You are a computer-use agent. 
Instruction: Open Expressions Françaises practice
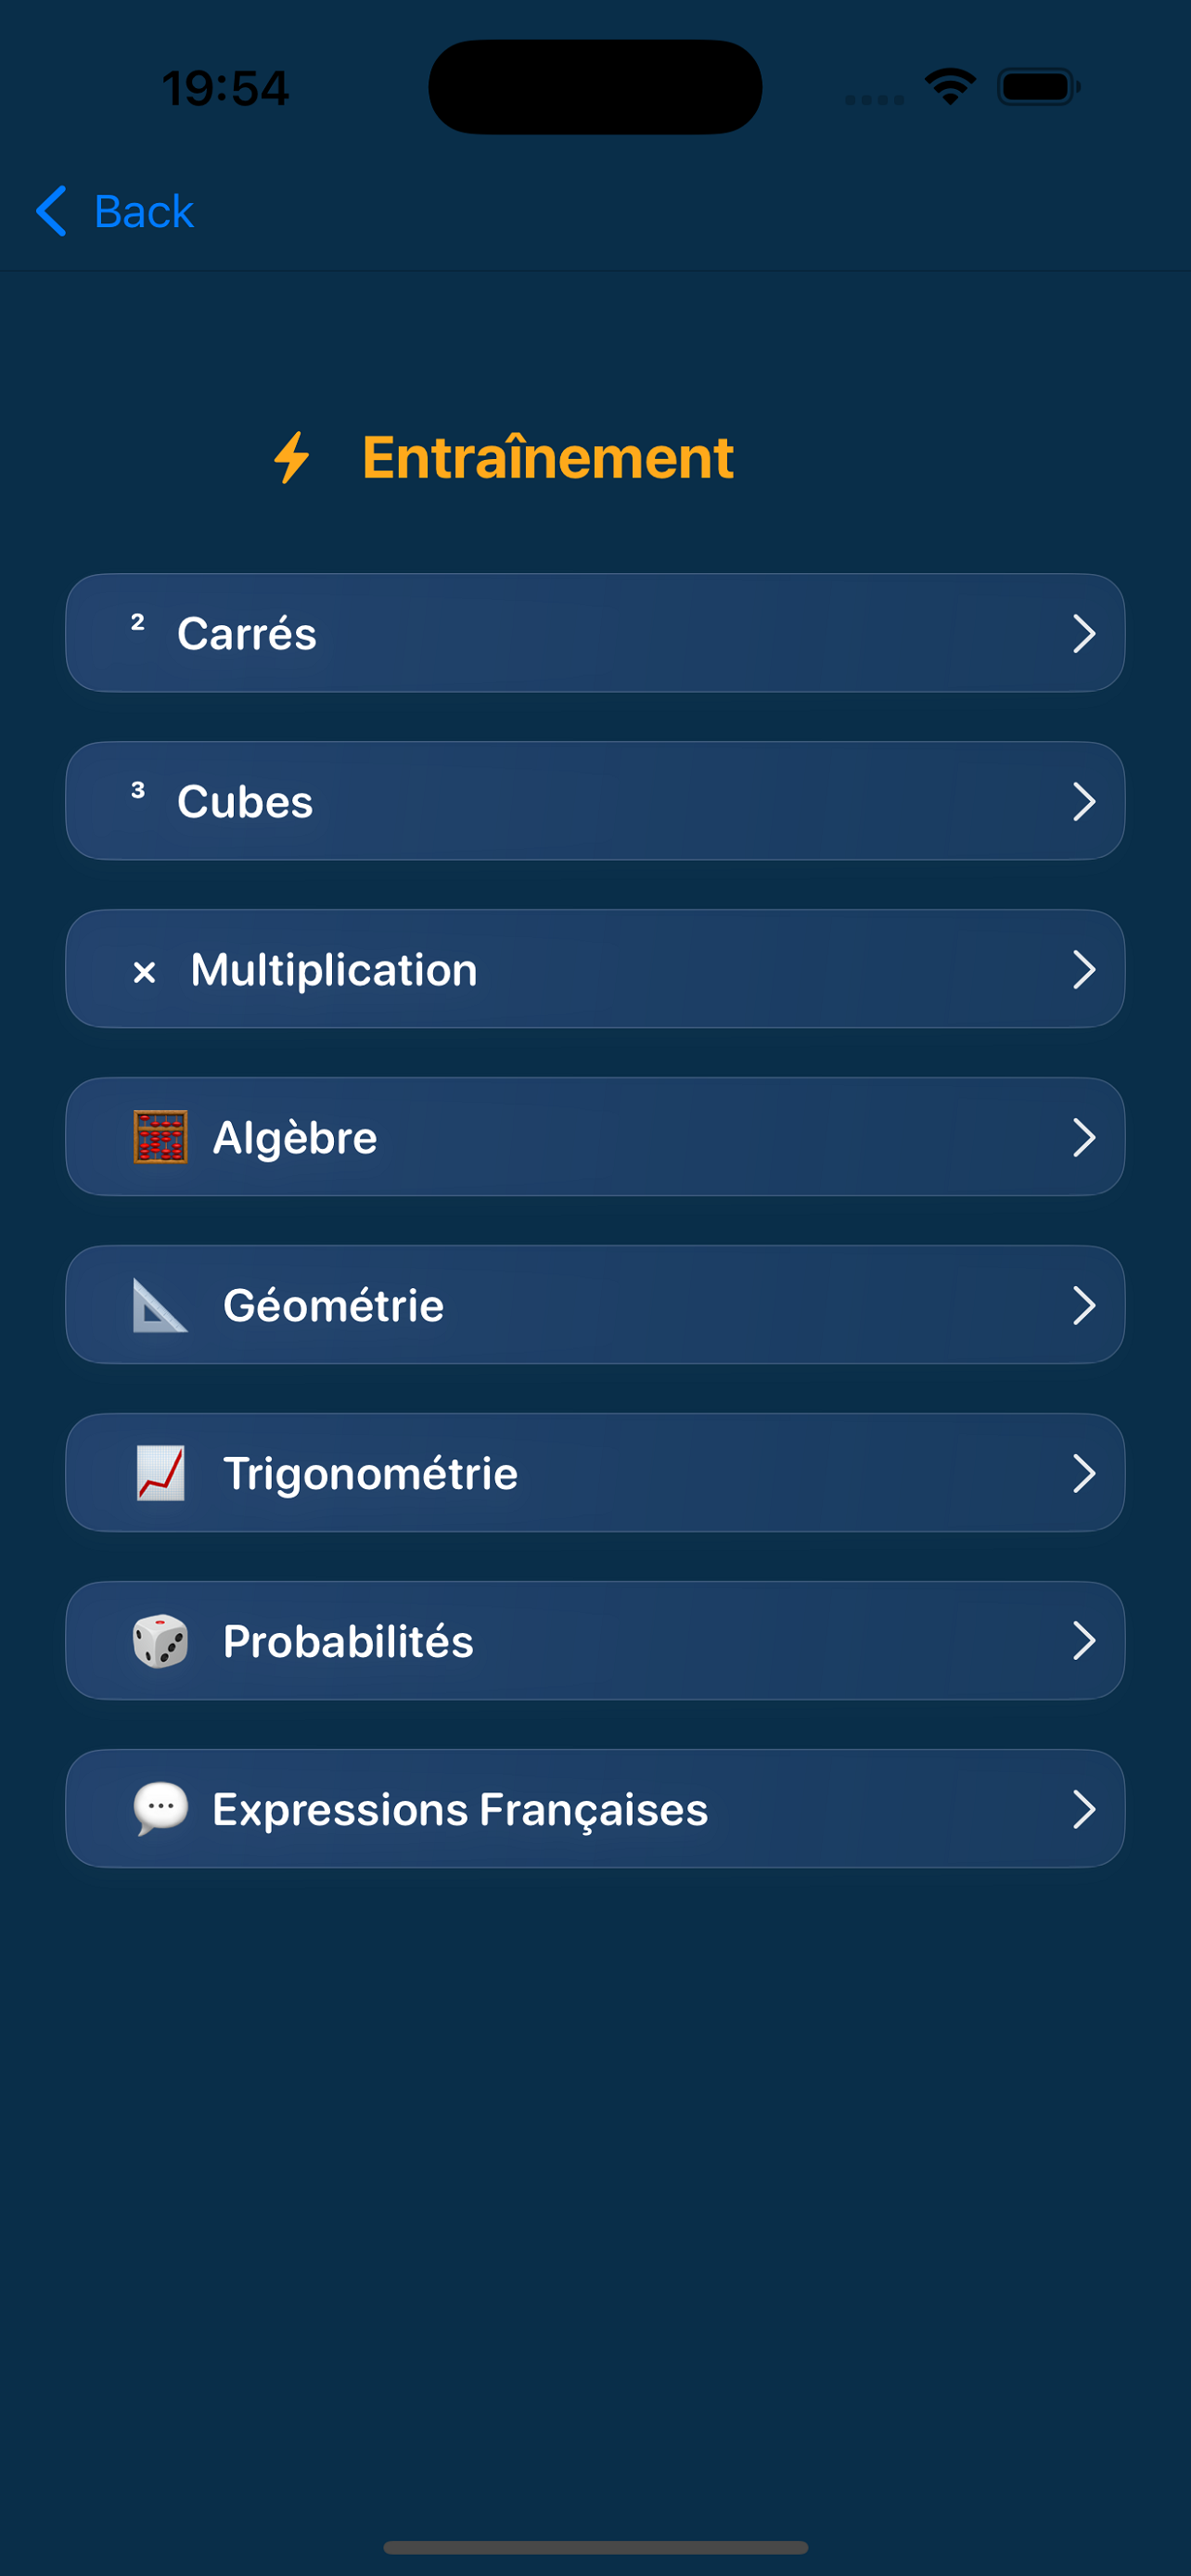(595, 1809)
